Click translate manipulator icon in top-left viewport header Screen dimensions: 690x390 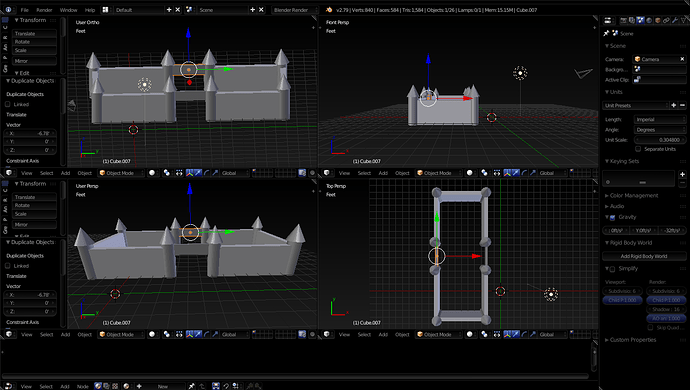(x=198, y=173)
